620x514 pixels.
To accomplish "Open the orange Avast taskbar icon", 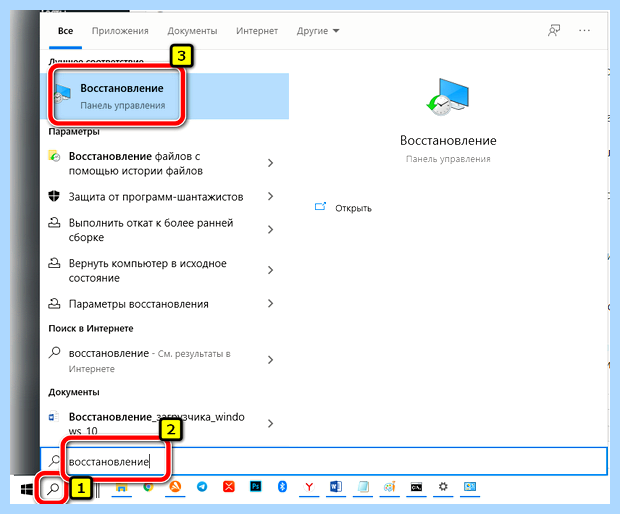I will click(175, 487).
